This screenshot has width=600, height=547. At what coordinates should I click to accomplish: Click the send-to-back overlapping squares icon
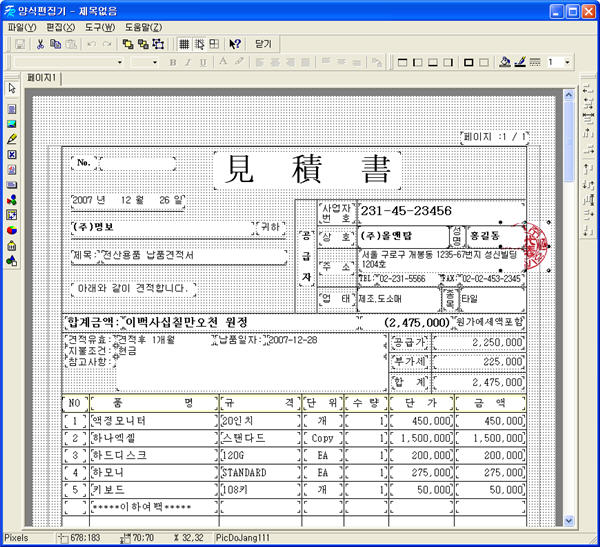click(143, 44)
